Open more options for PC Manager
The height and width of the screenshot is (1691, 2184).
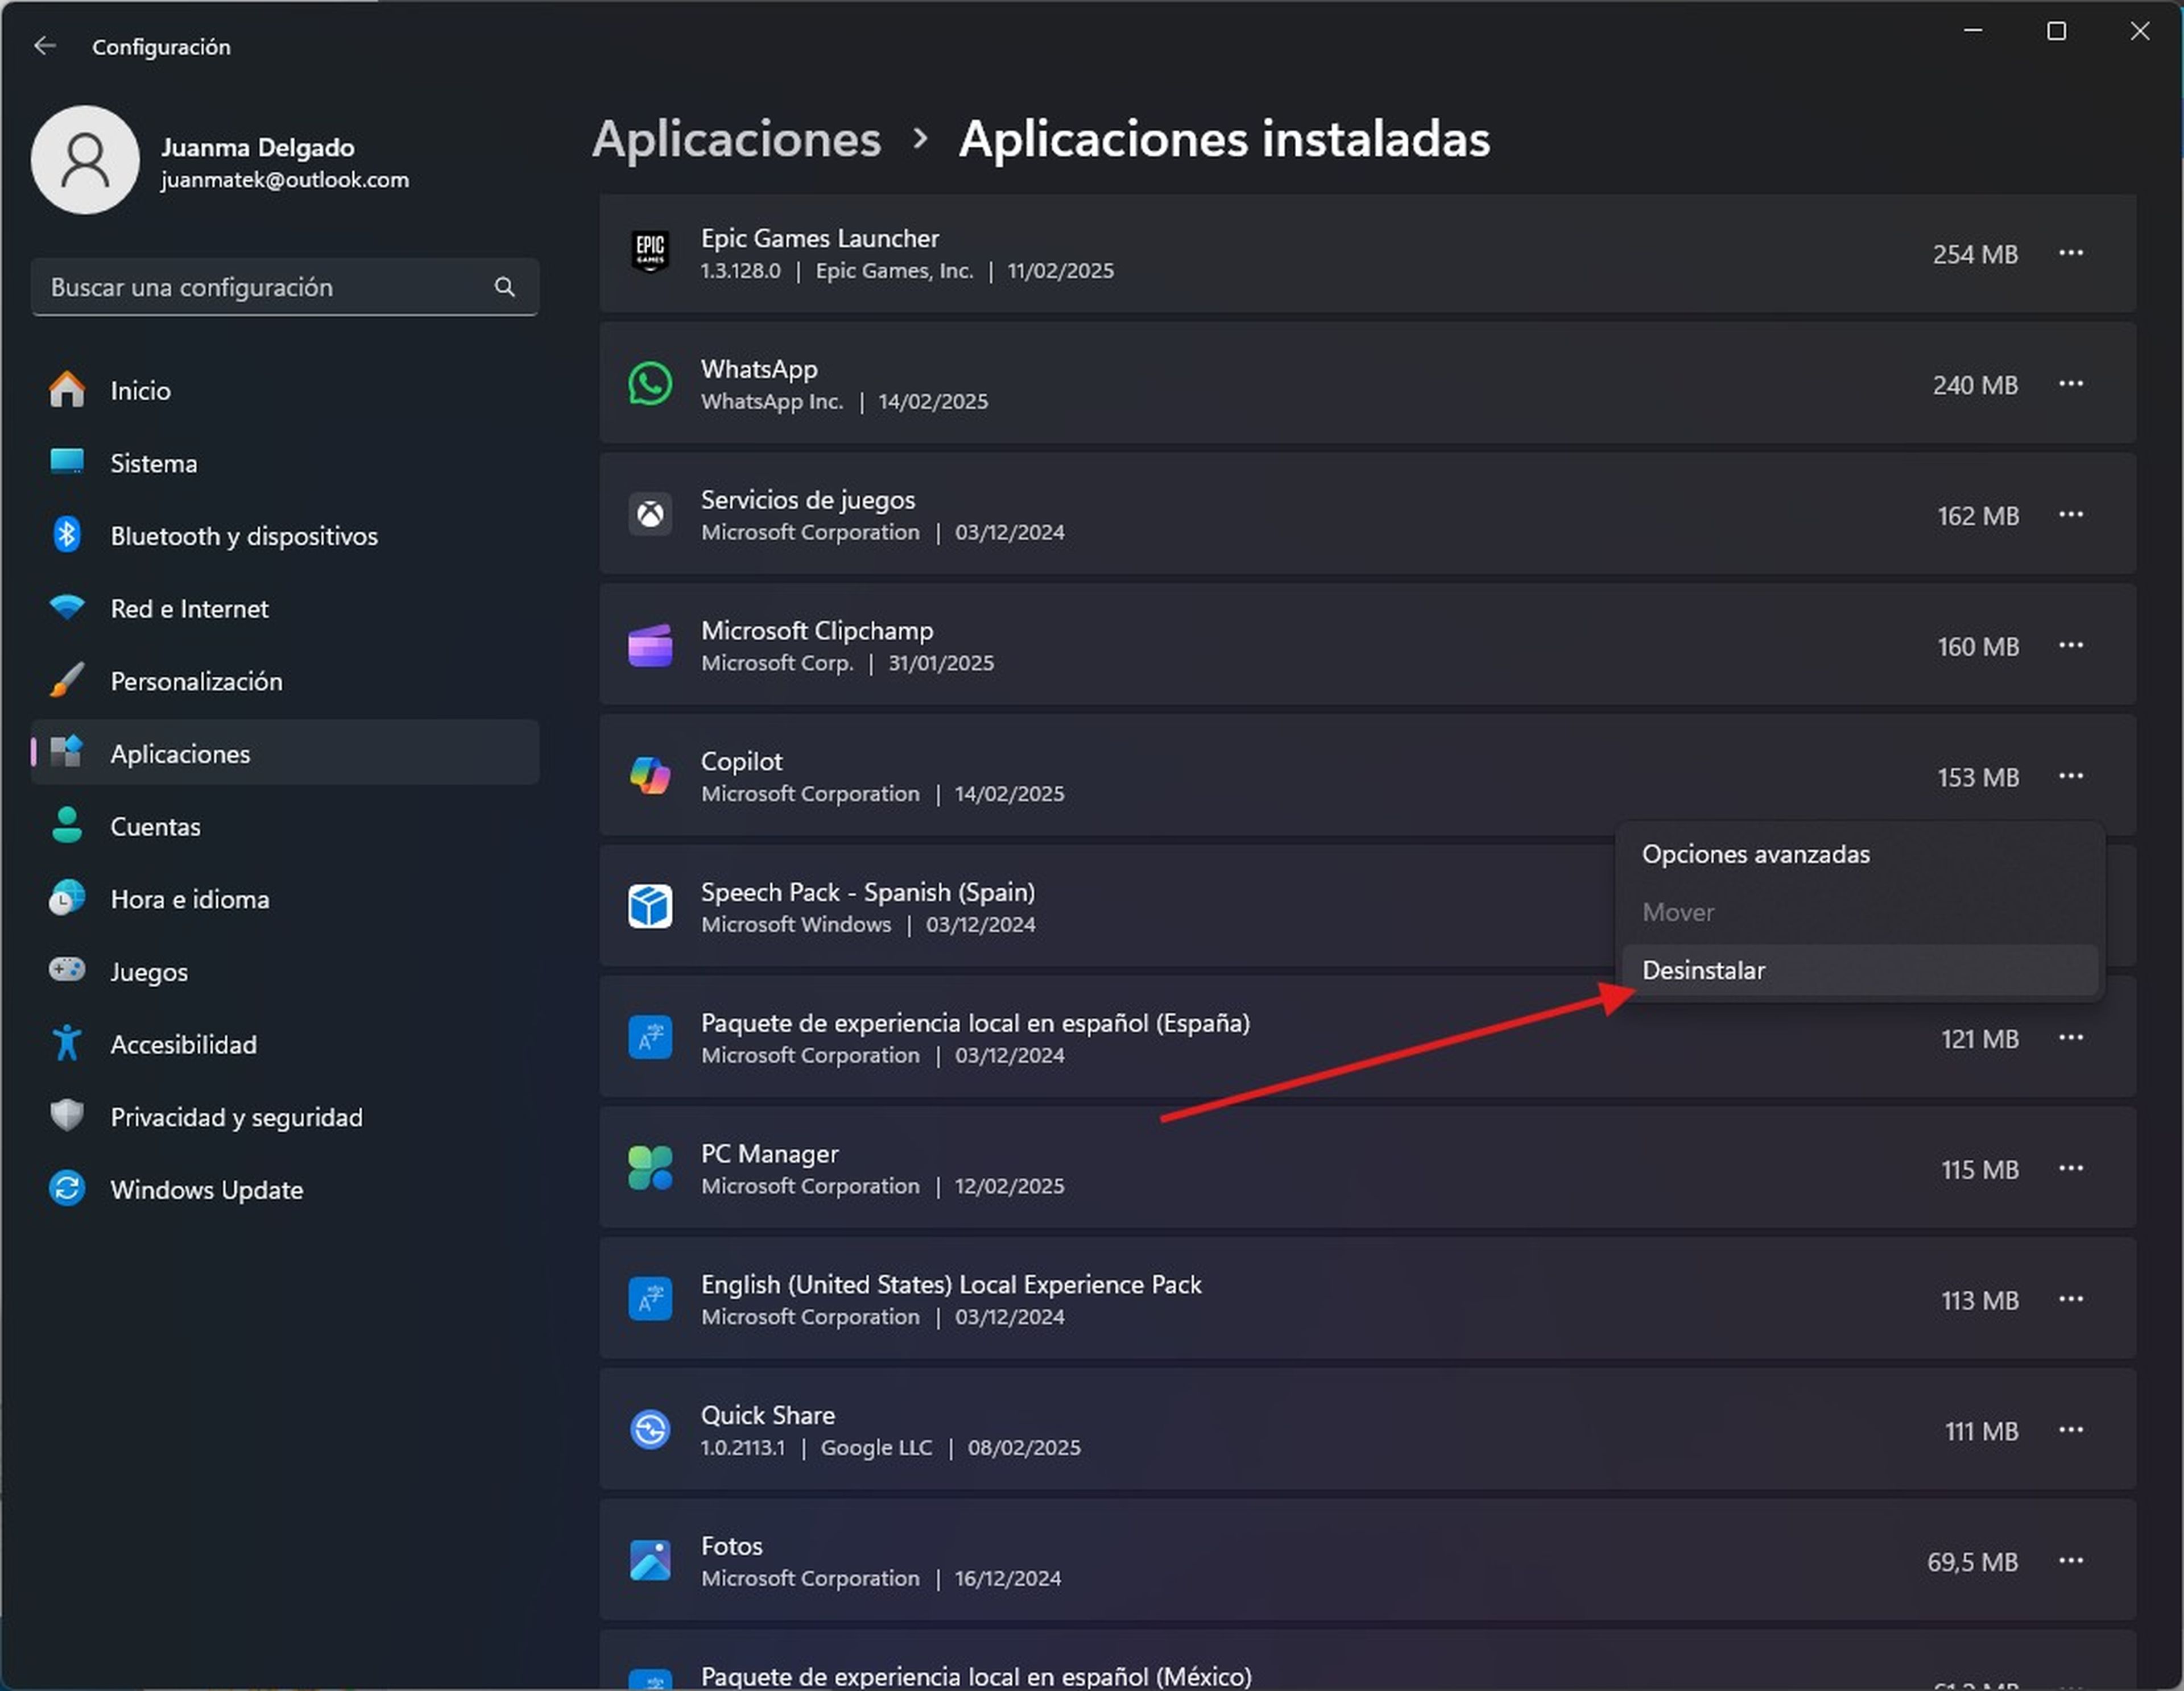[2071, 1168]
